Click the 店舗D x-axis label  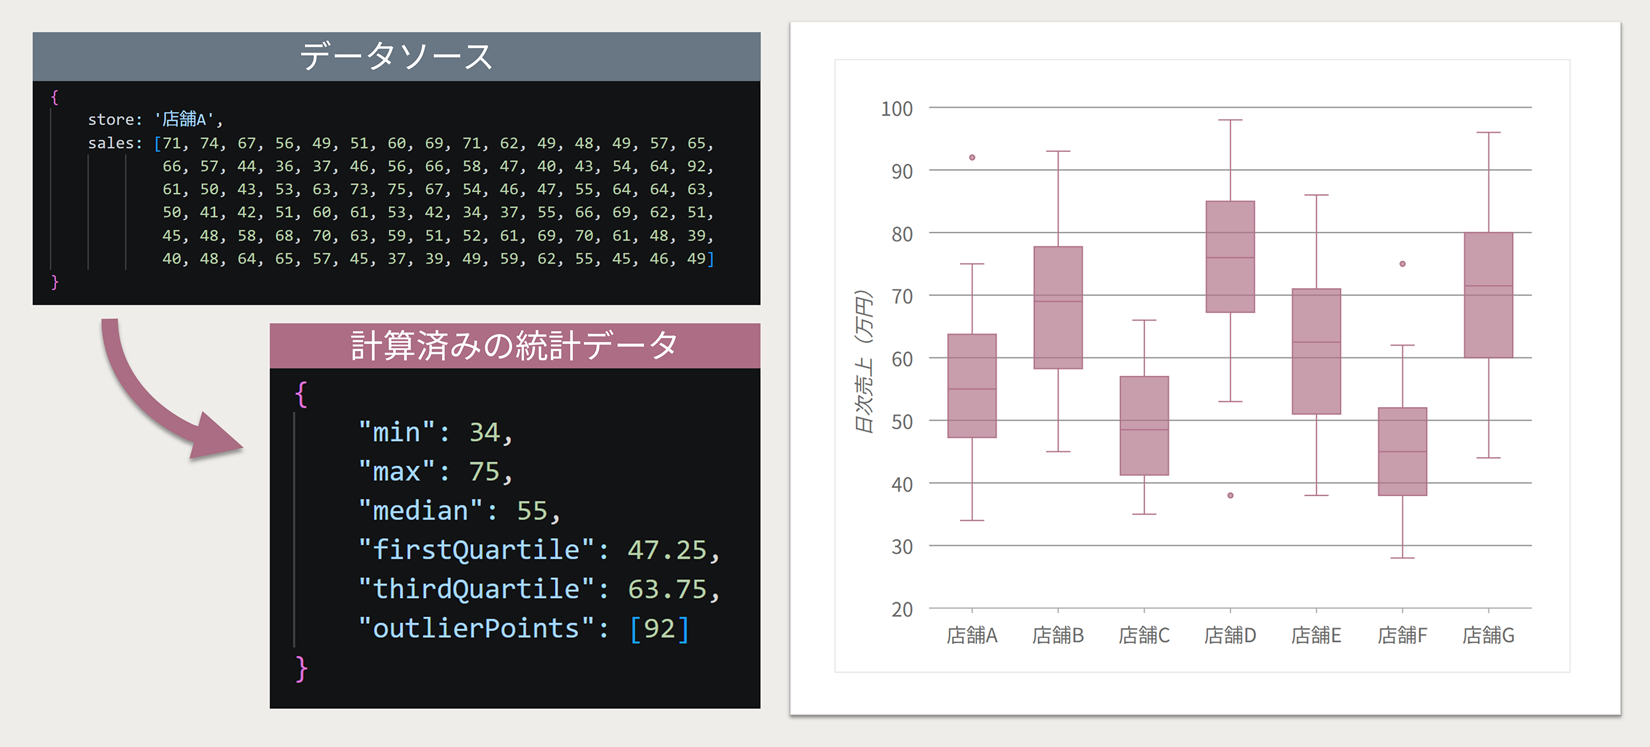[1230, 635]
